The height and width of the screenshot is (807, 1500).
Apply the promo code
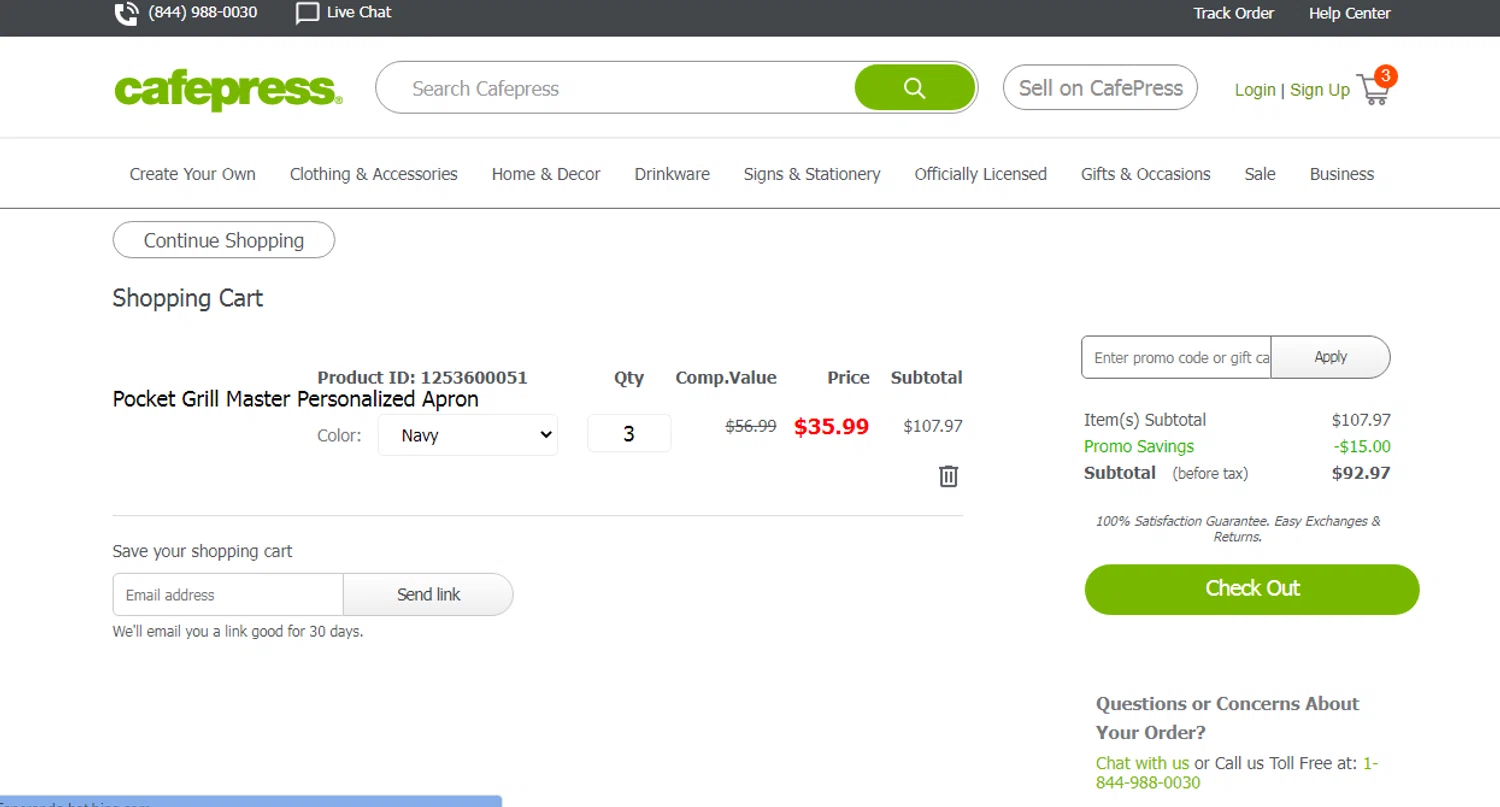[x=1330, y=357]
